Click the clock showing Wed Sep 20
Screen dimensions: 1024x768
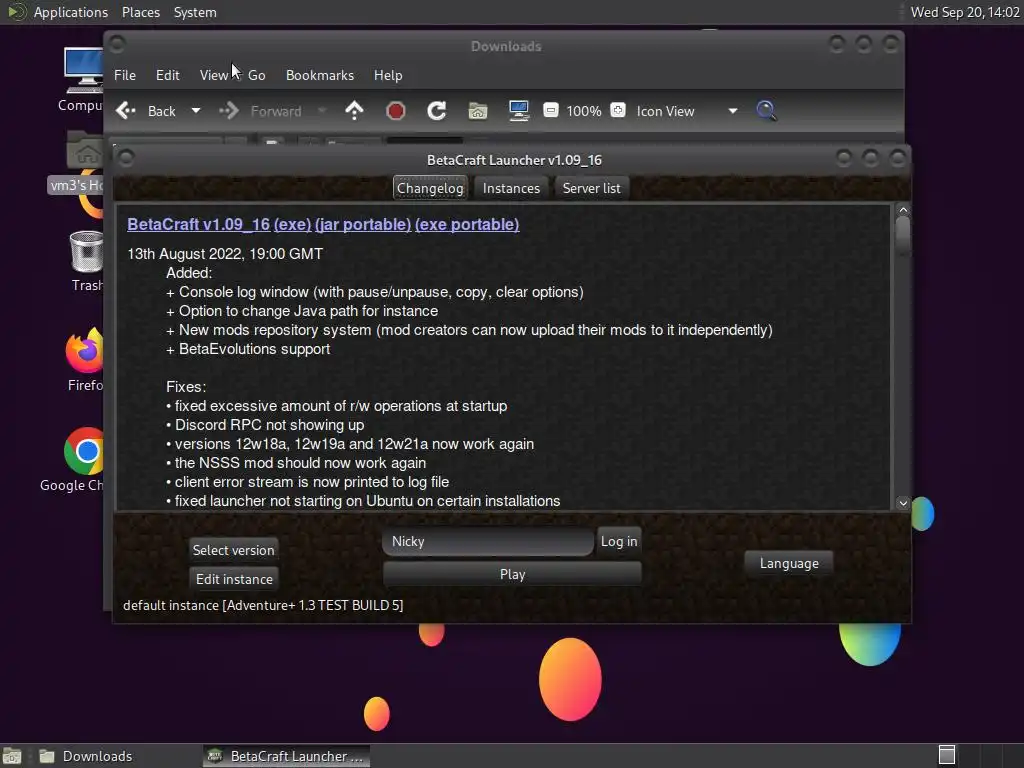click(x=965, y=12)
